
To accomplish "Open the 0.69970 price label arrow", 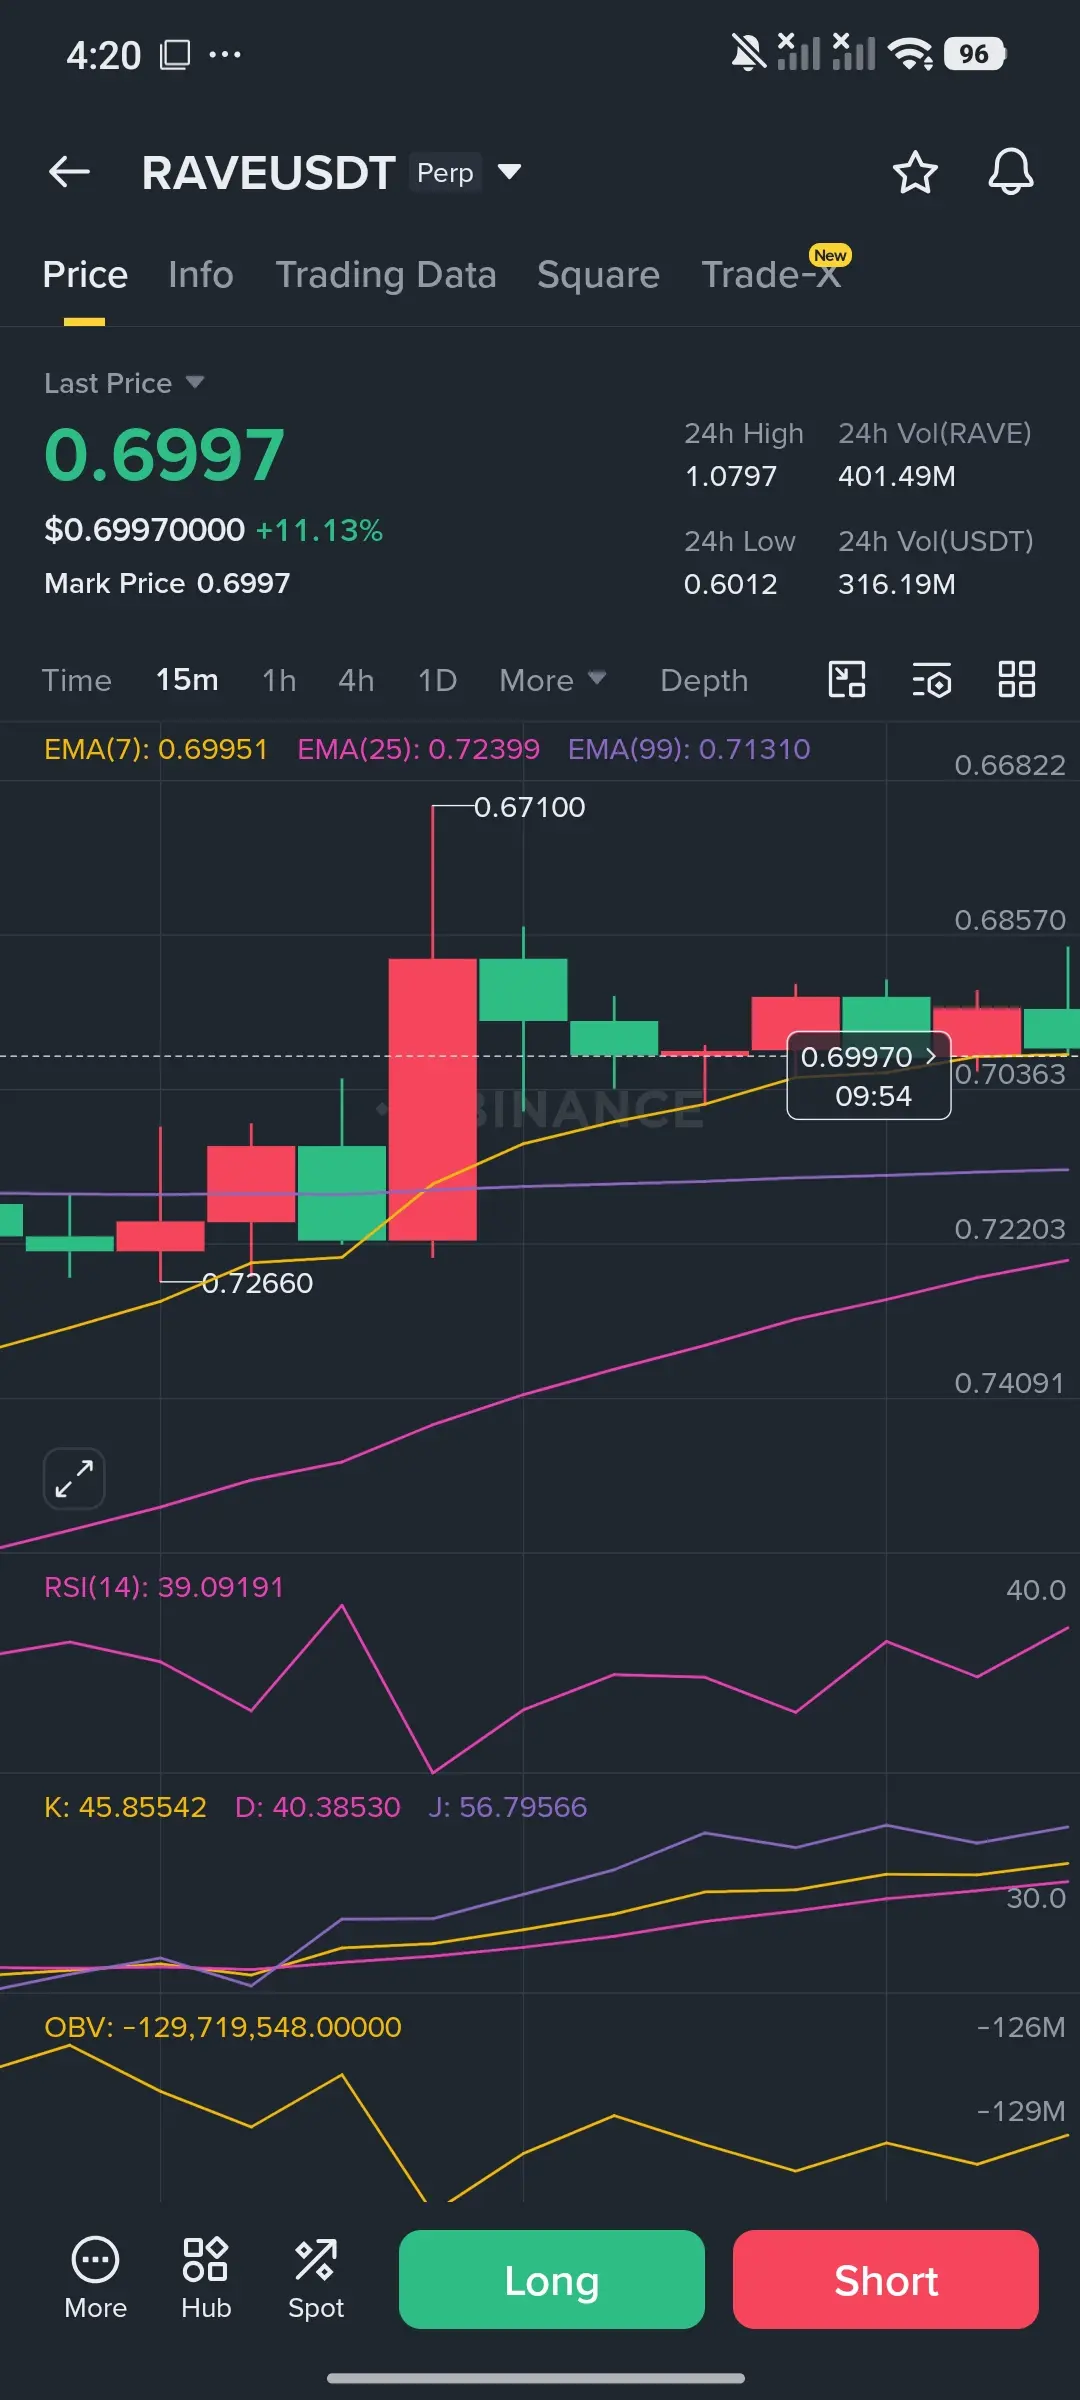I will (931, 1056).
